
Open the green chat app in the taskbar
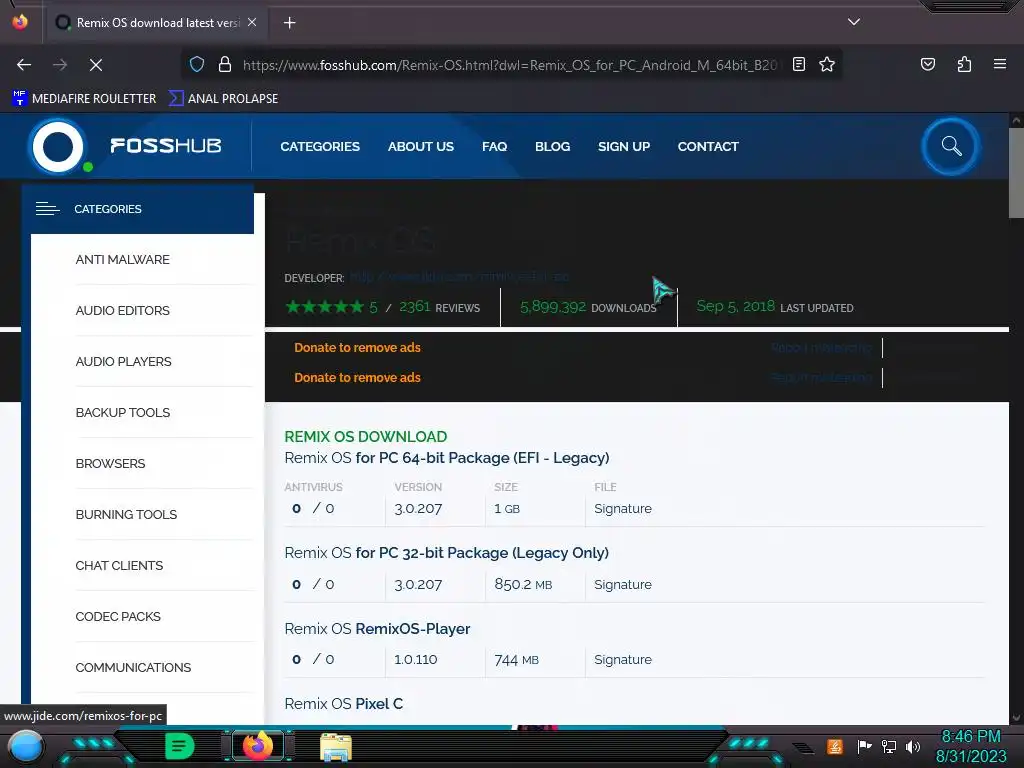[179, 746]
